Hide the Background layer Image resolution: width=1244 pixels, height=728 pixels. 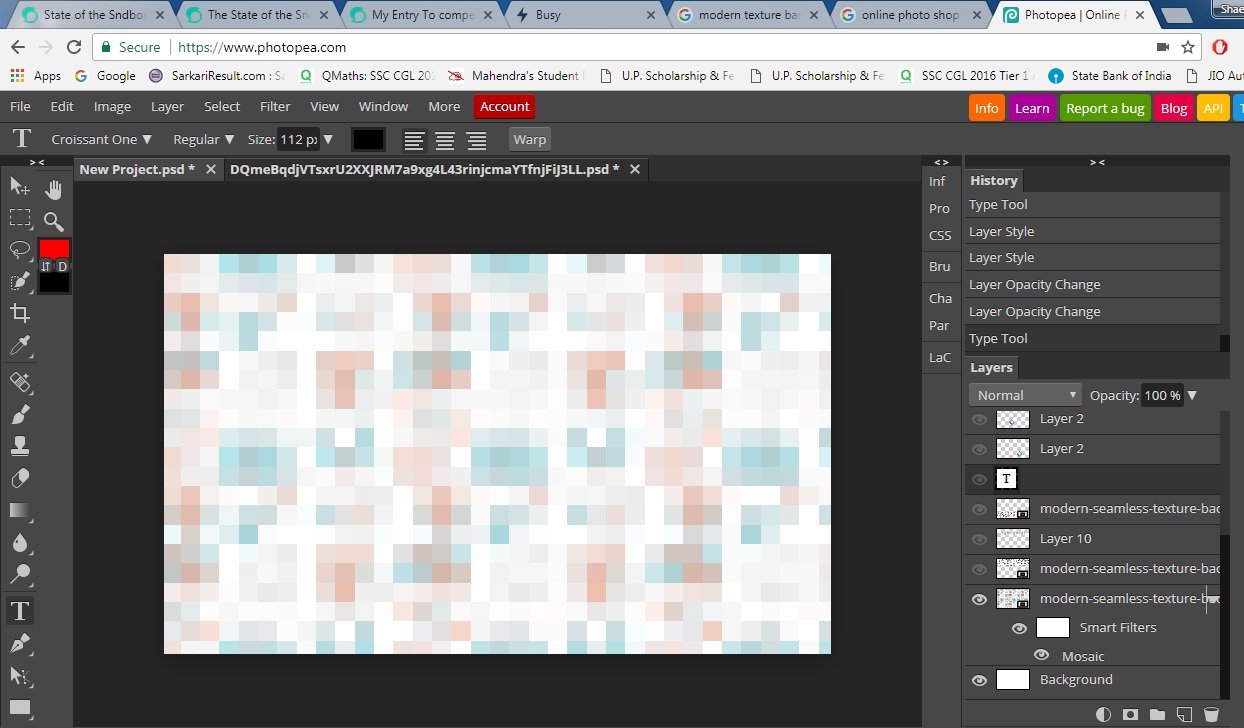(979, 680)
